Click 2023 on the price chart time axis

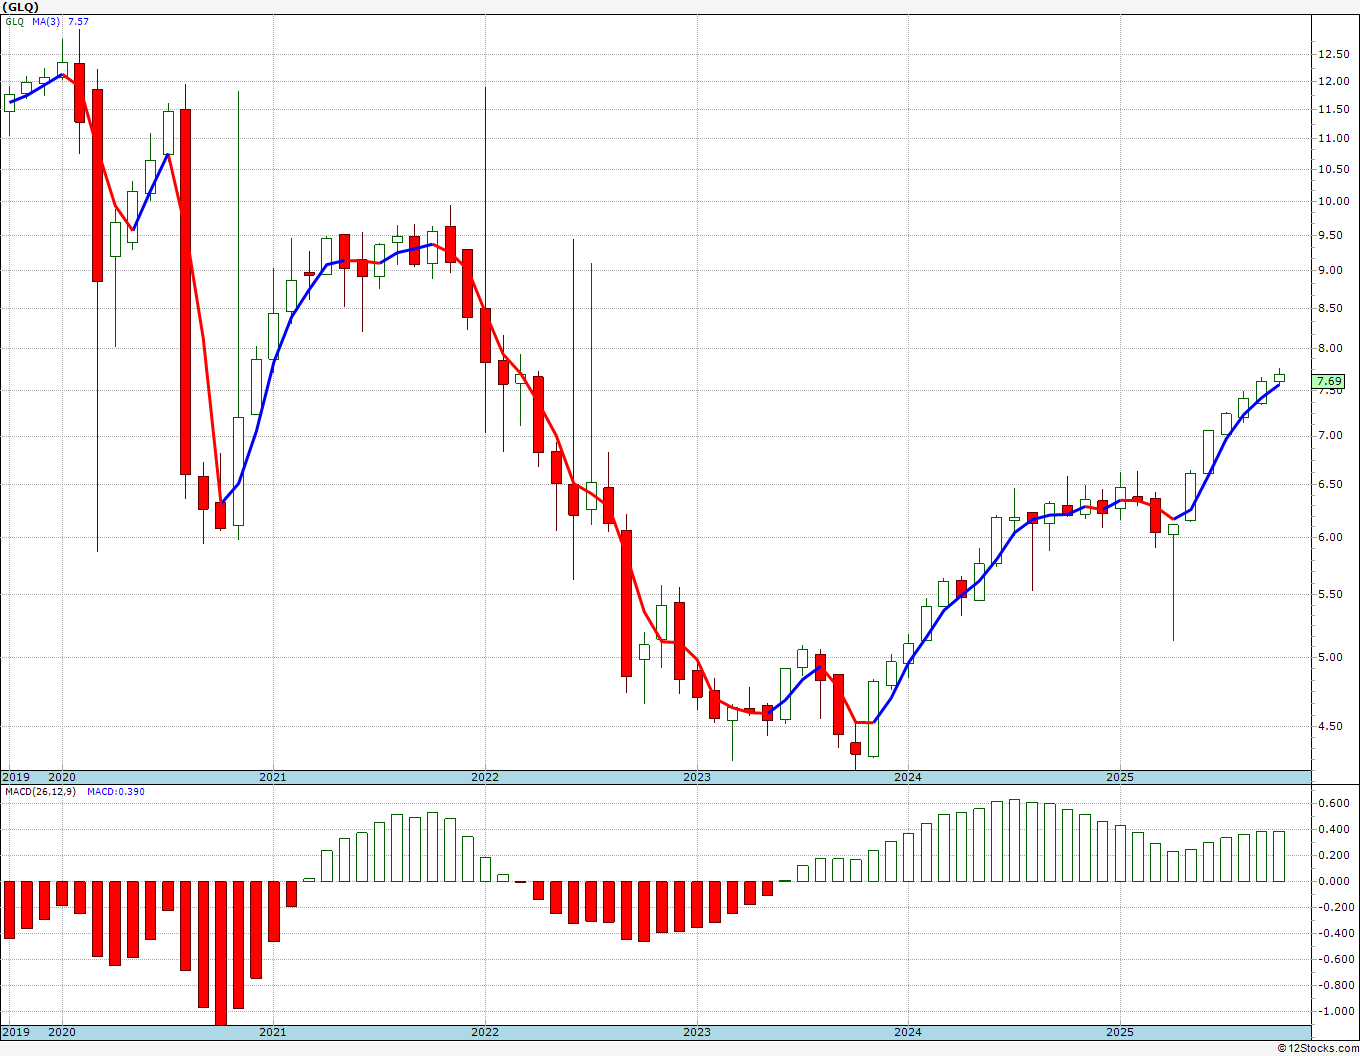[x=697, y=777]
